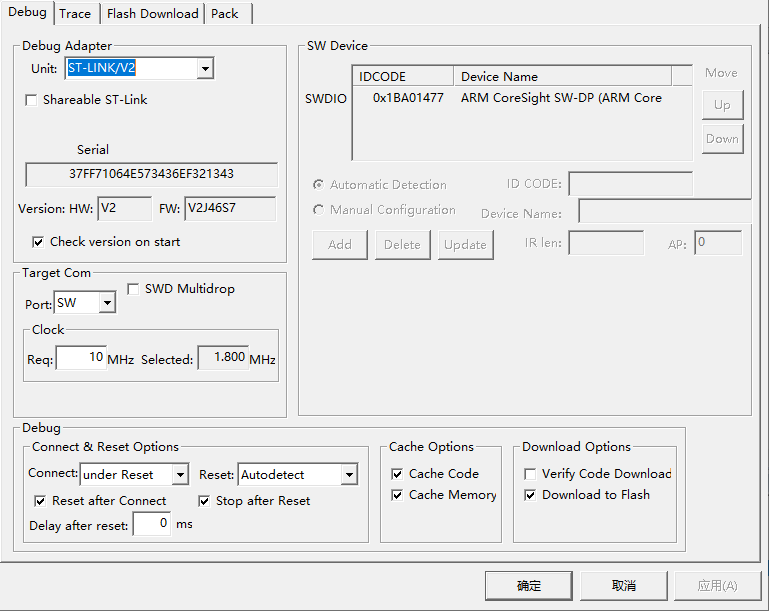Viewport: 769px width, 611px height.
Task: Click the IR len input field
Action: 606,243
